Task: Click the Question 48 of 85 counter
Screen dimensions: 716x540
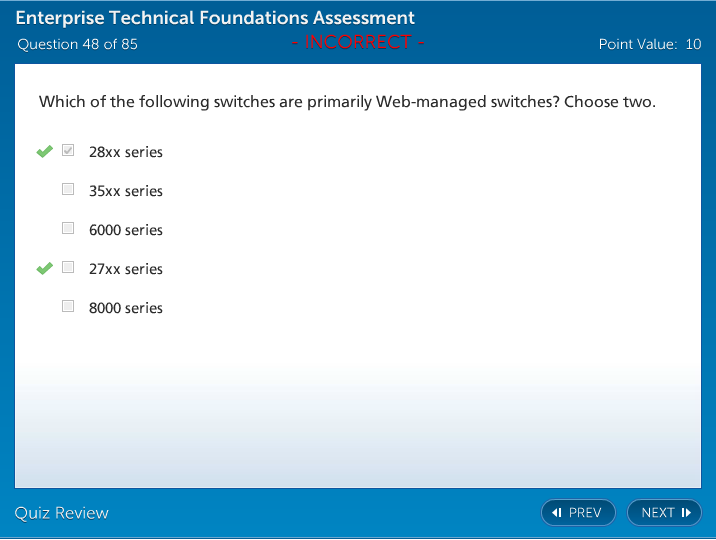Action: click(78, 44)
